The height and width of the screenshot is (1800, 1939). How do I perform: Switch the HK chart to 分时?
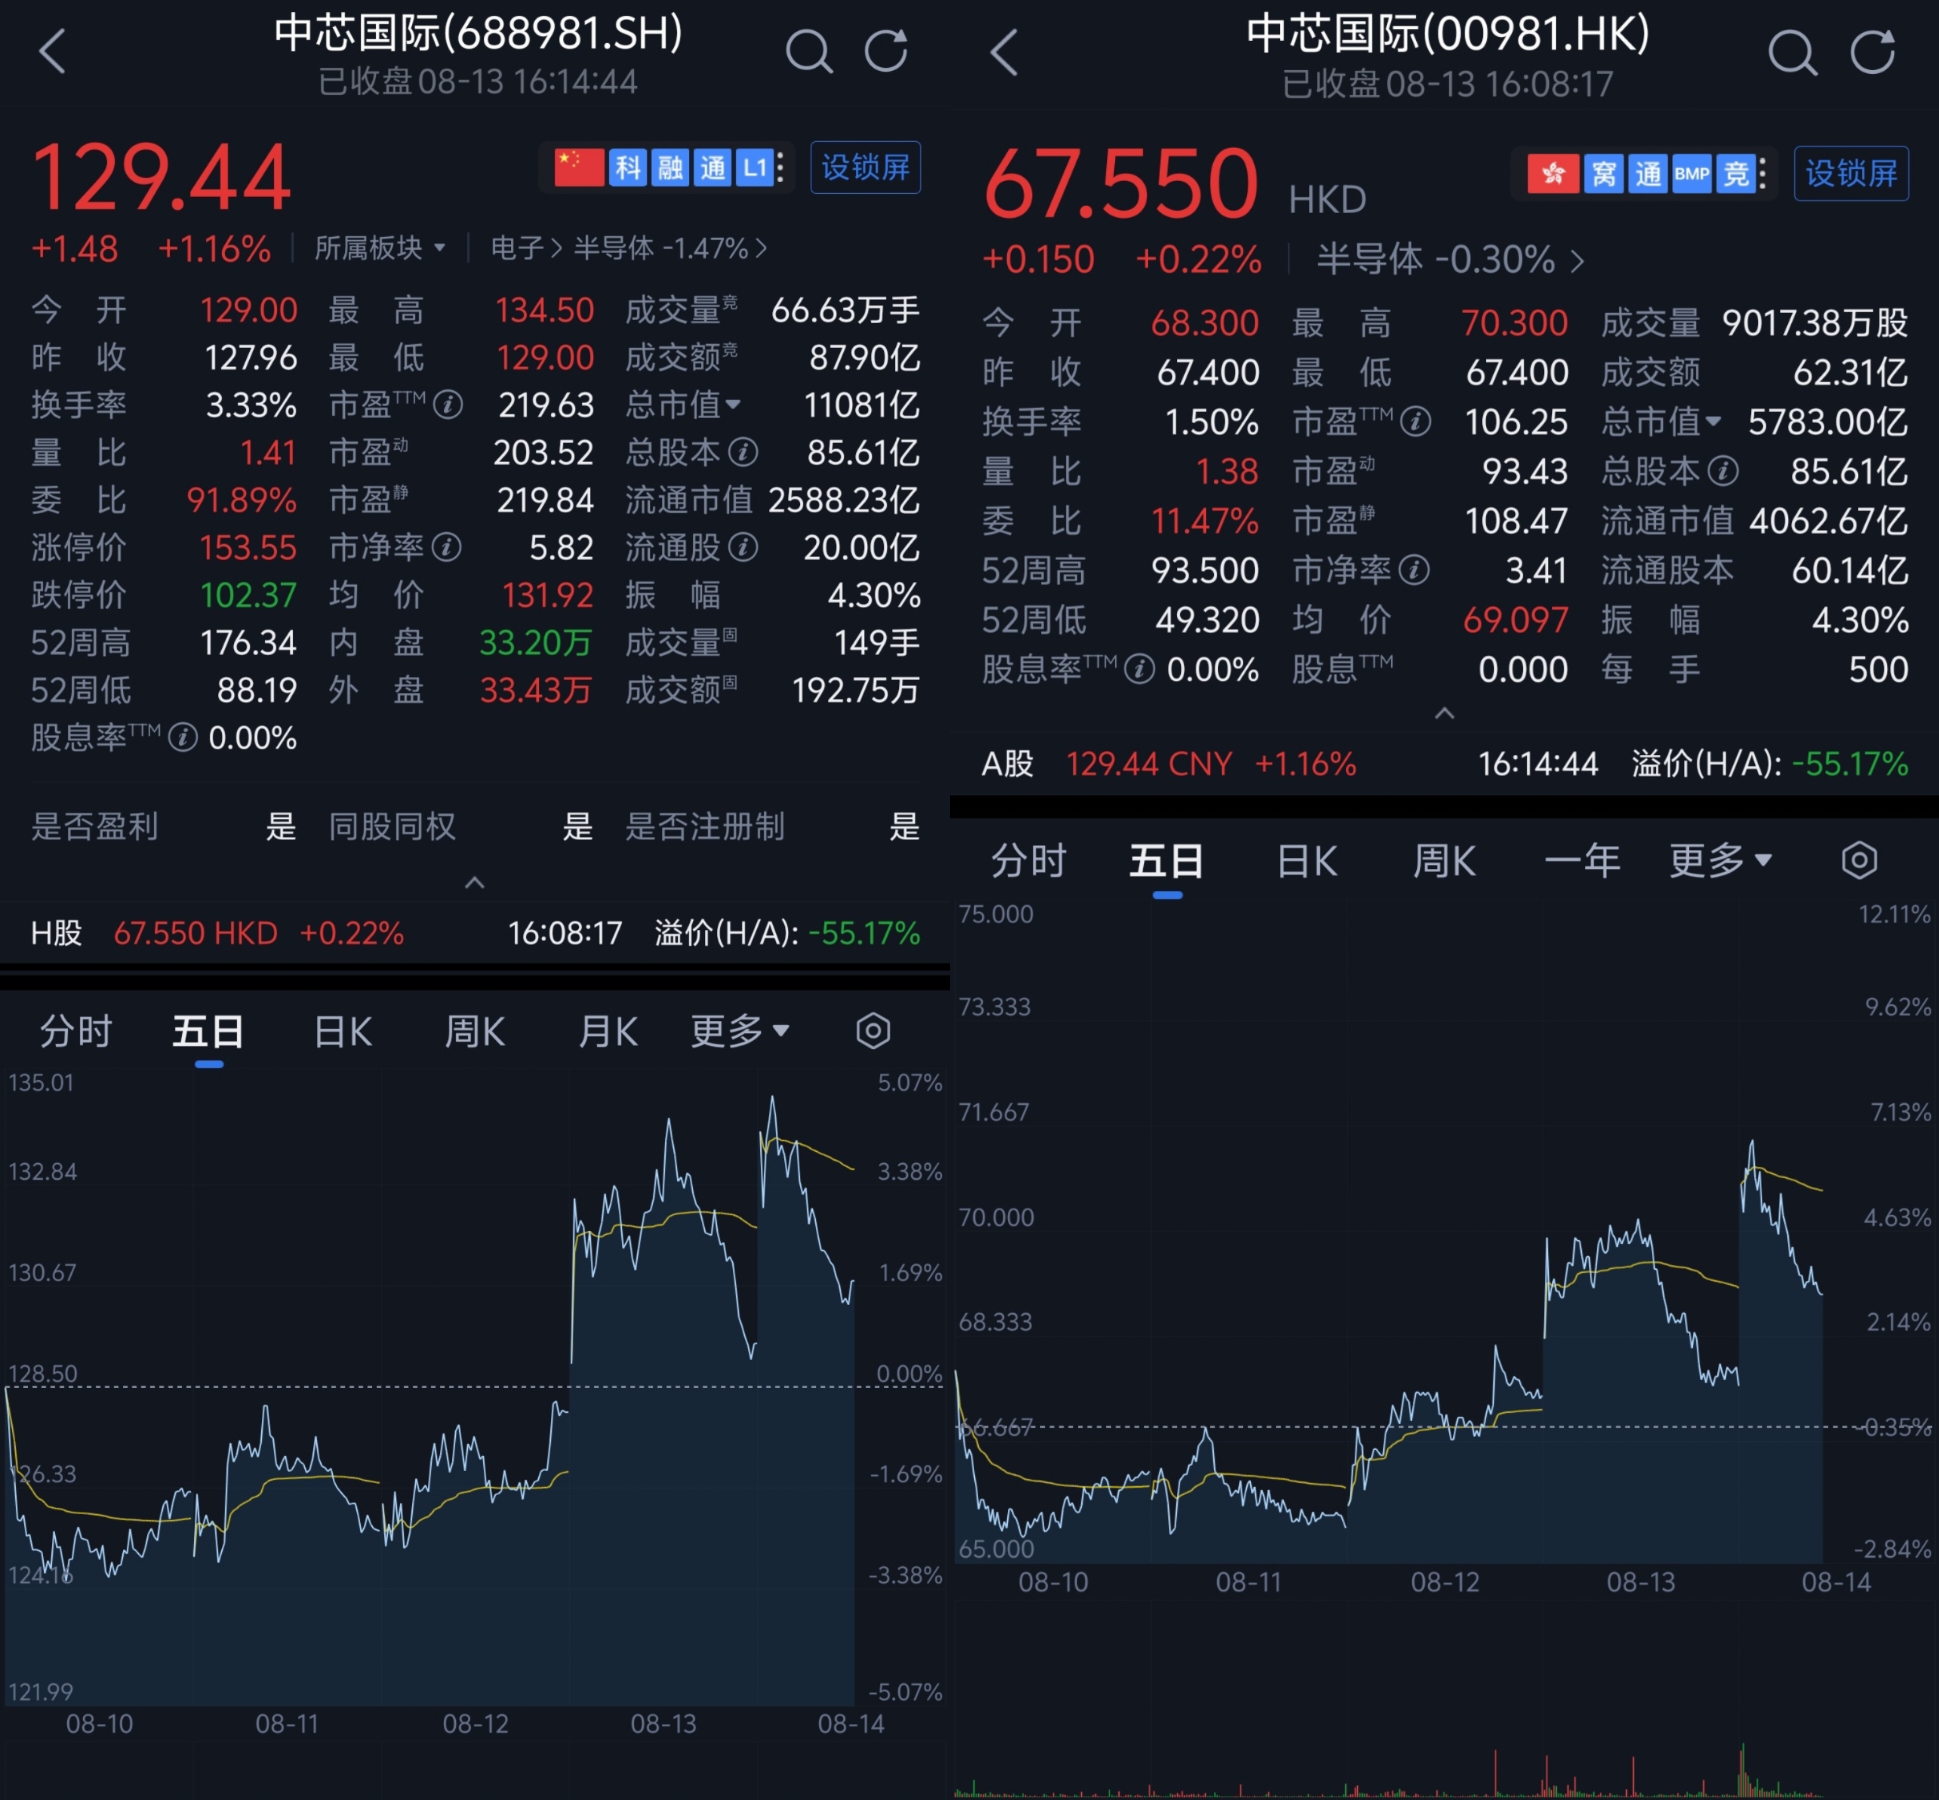[x=1028, y=860]
